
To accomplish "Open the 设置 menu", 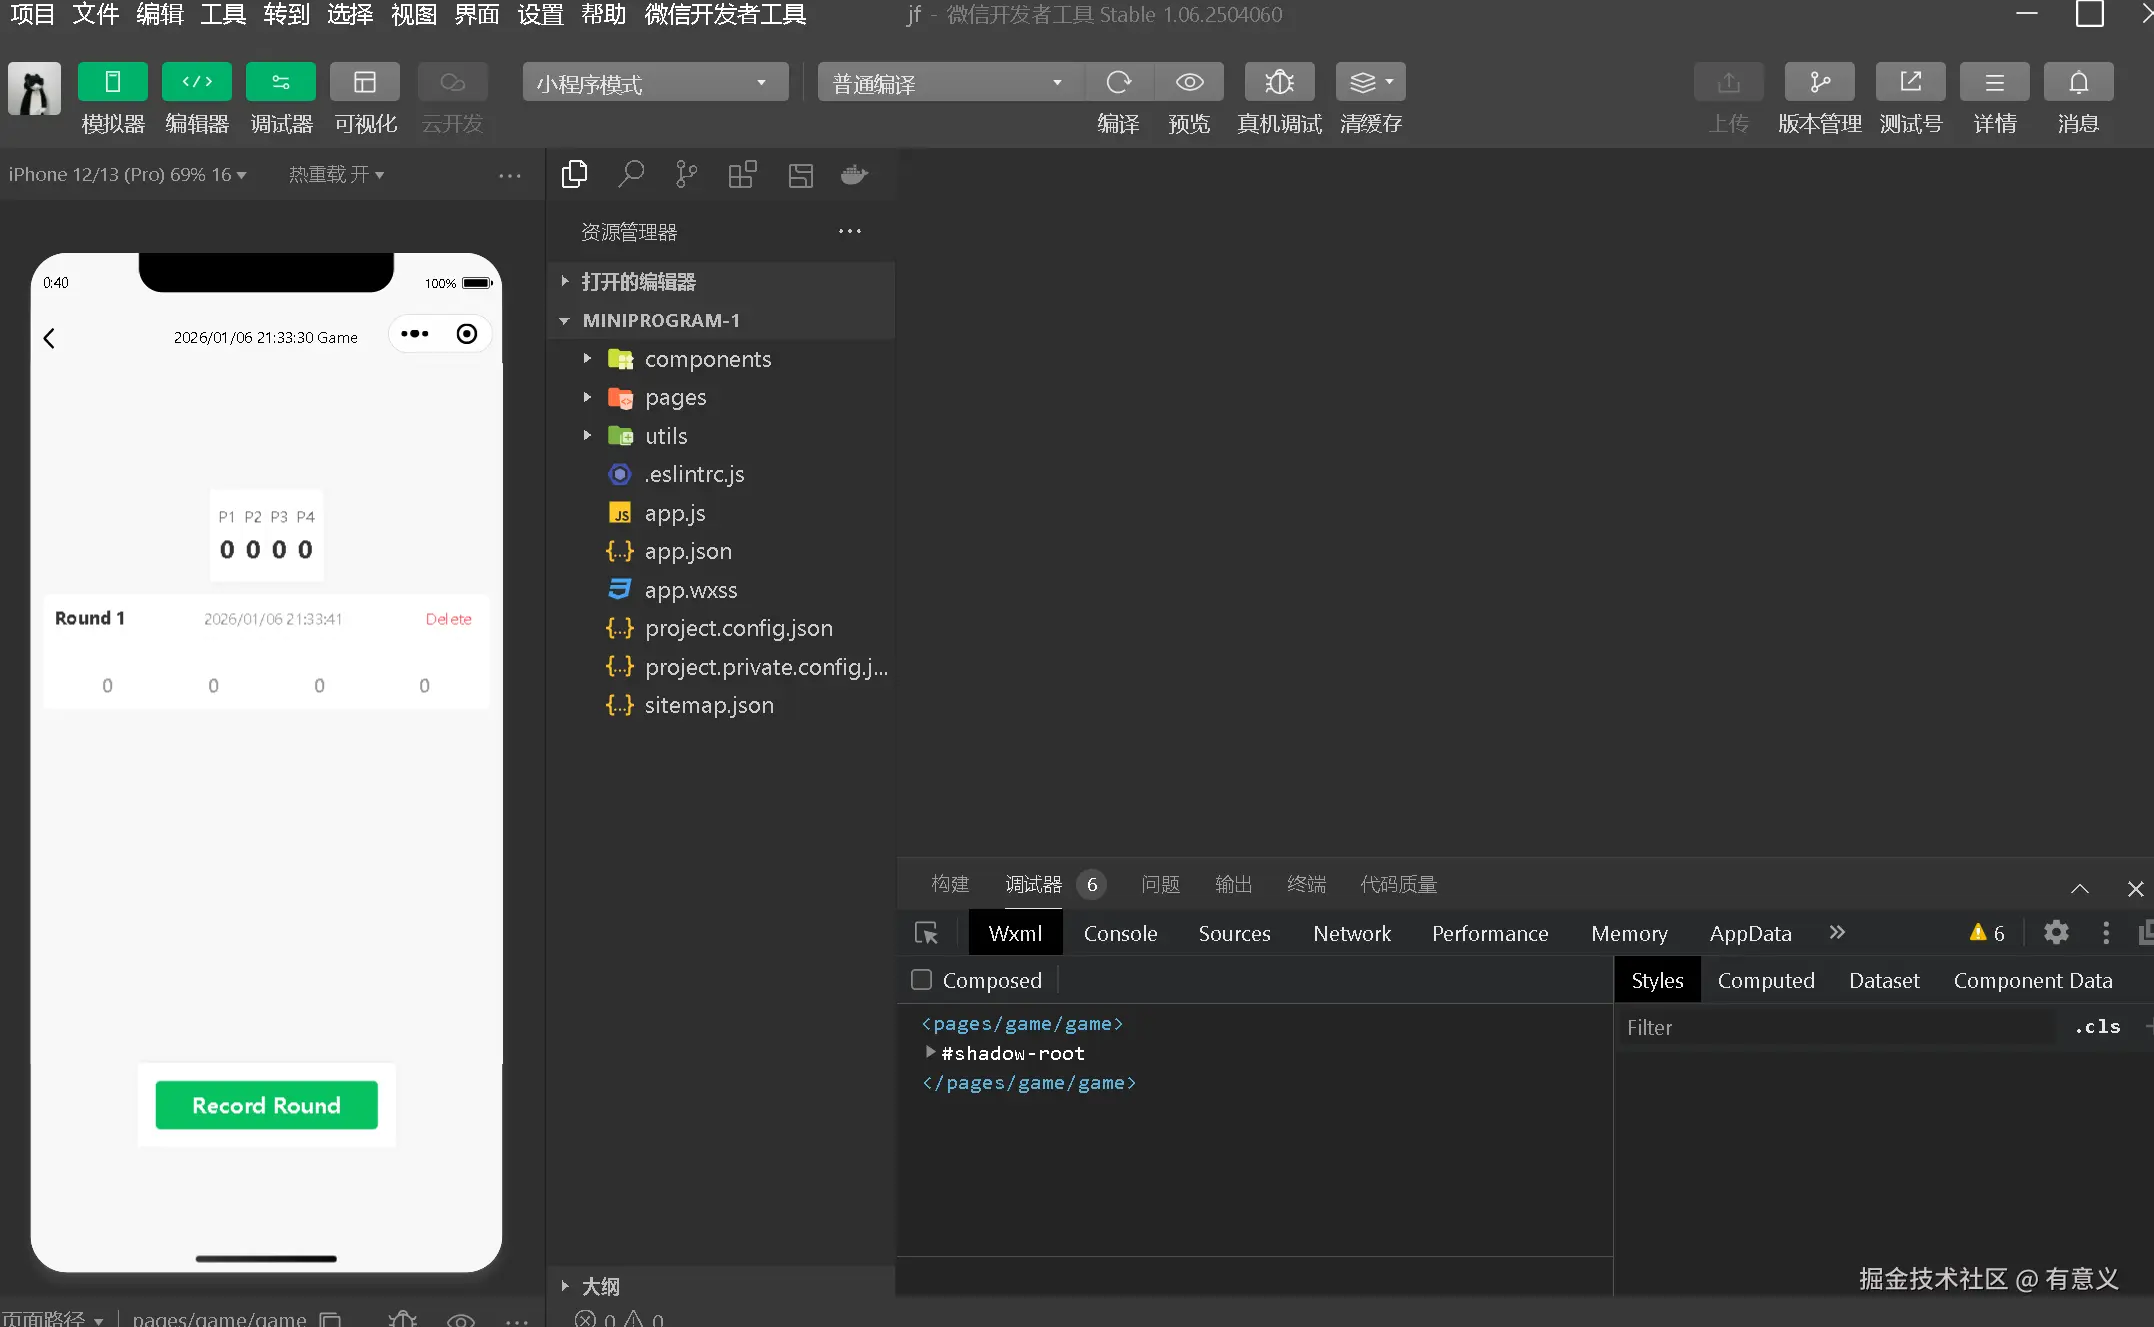I will 540,15.
